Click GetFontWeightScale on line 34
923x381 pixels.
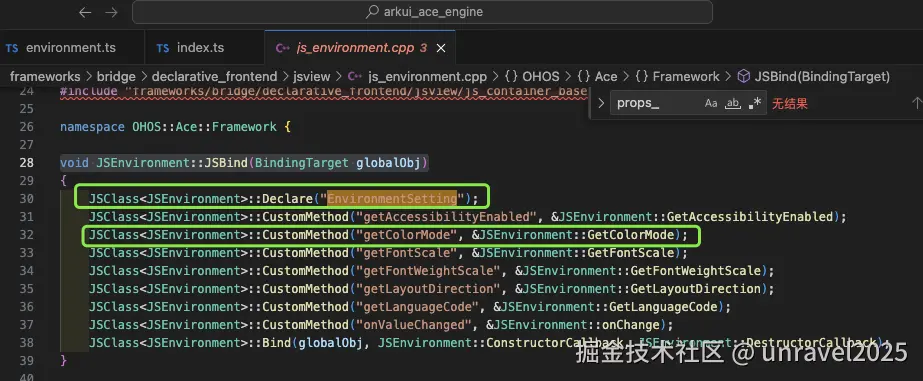tap(696, 271)
